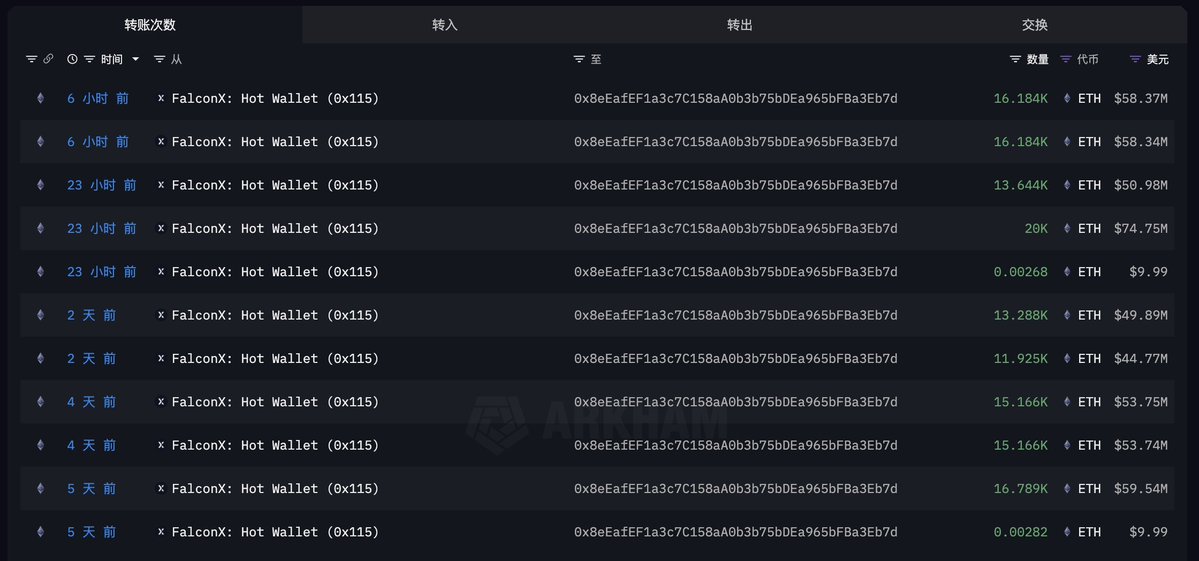Viewport: 1199px width, 561px height.
Task: Click Ethereum icon in first transfer row
Action: [x=41, y=99]
